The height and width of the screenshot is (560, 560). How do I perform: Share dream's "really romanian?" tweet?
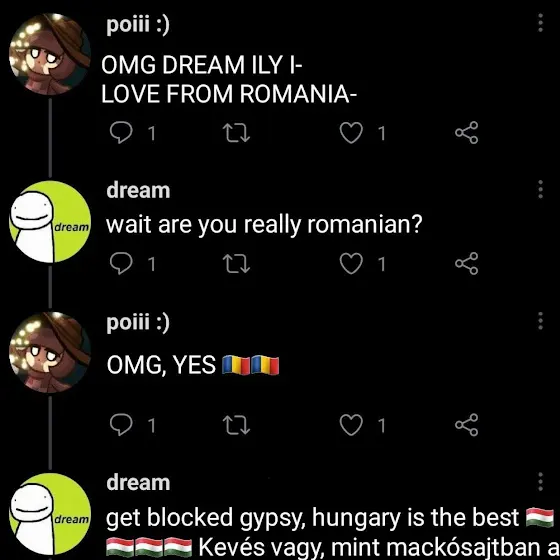[466, 263]
